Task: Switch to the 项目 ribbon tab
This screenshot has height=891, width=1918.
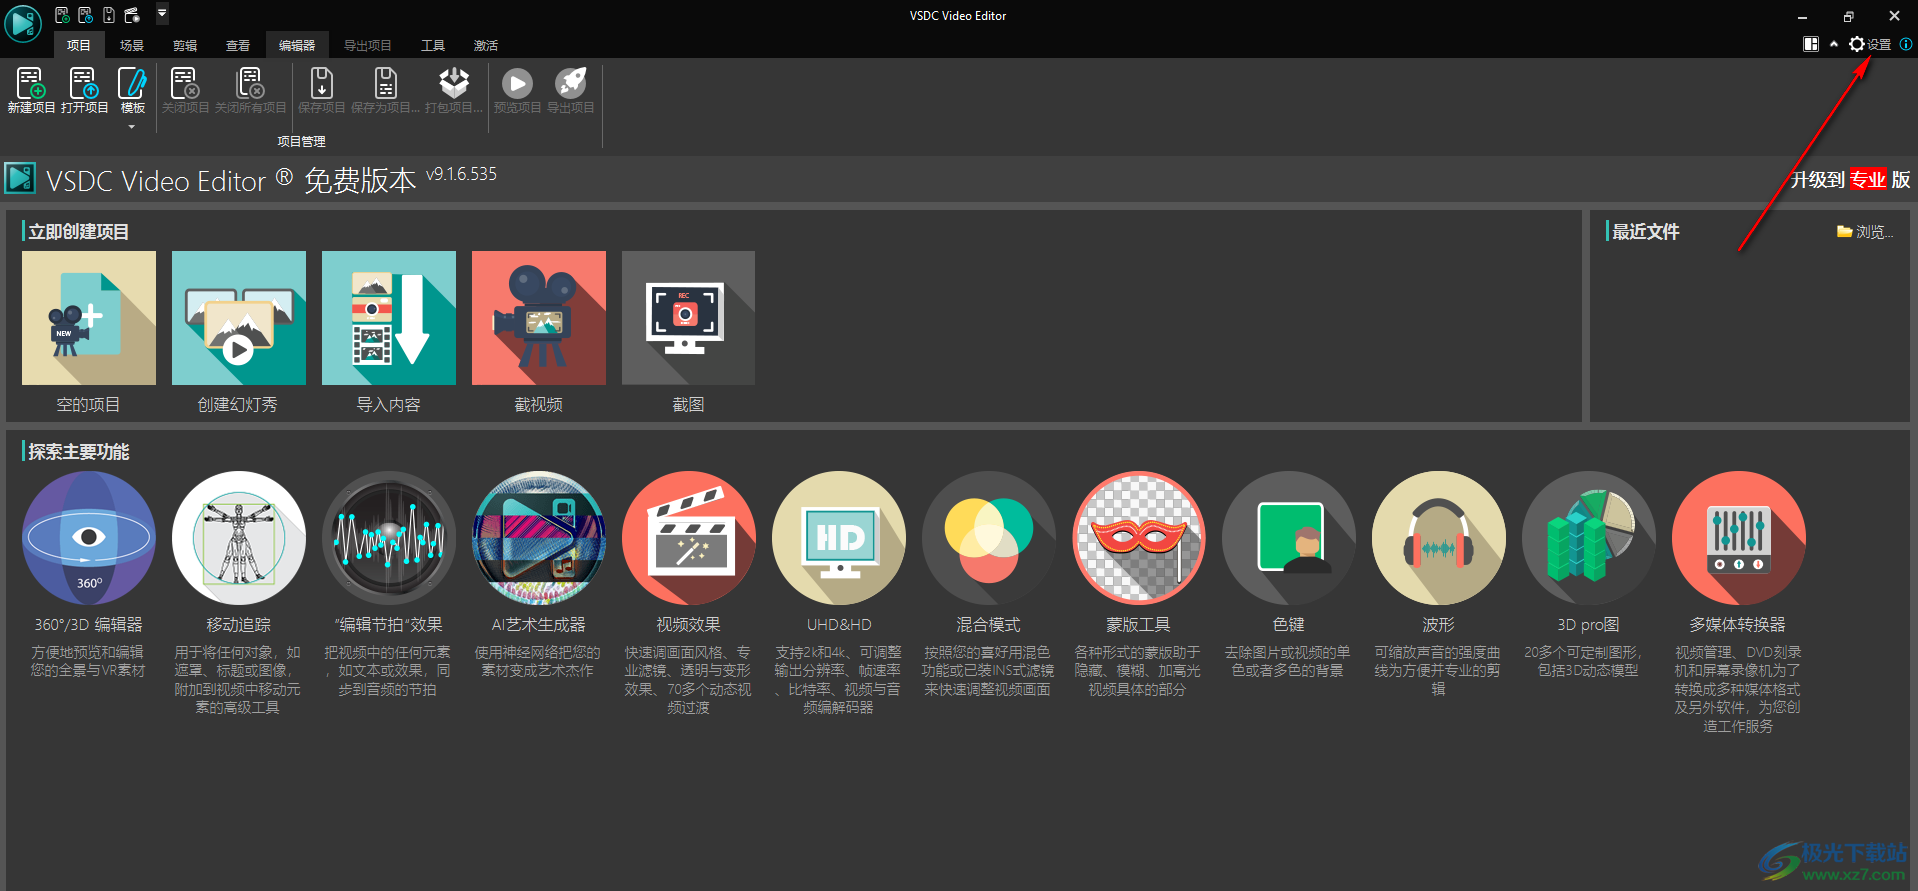Action: 79,45
